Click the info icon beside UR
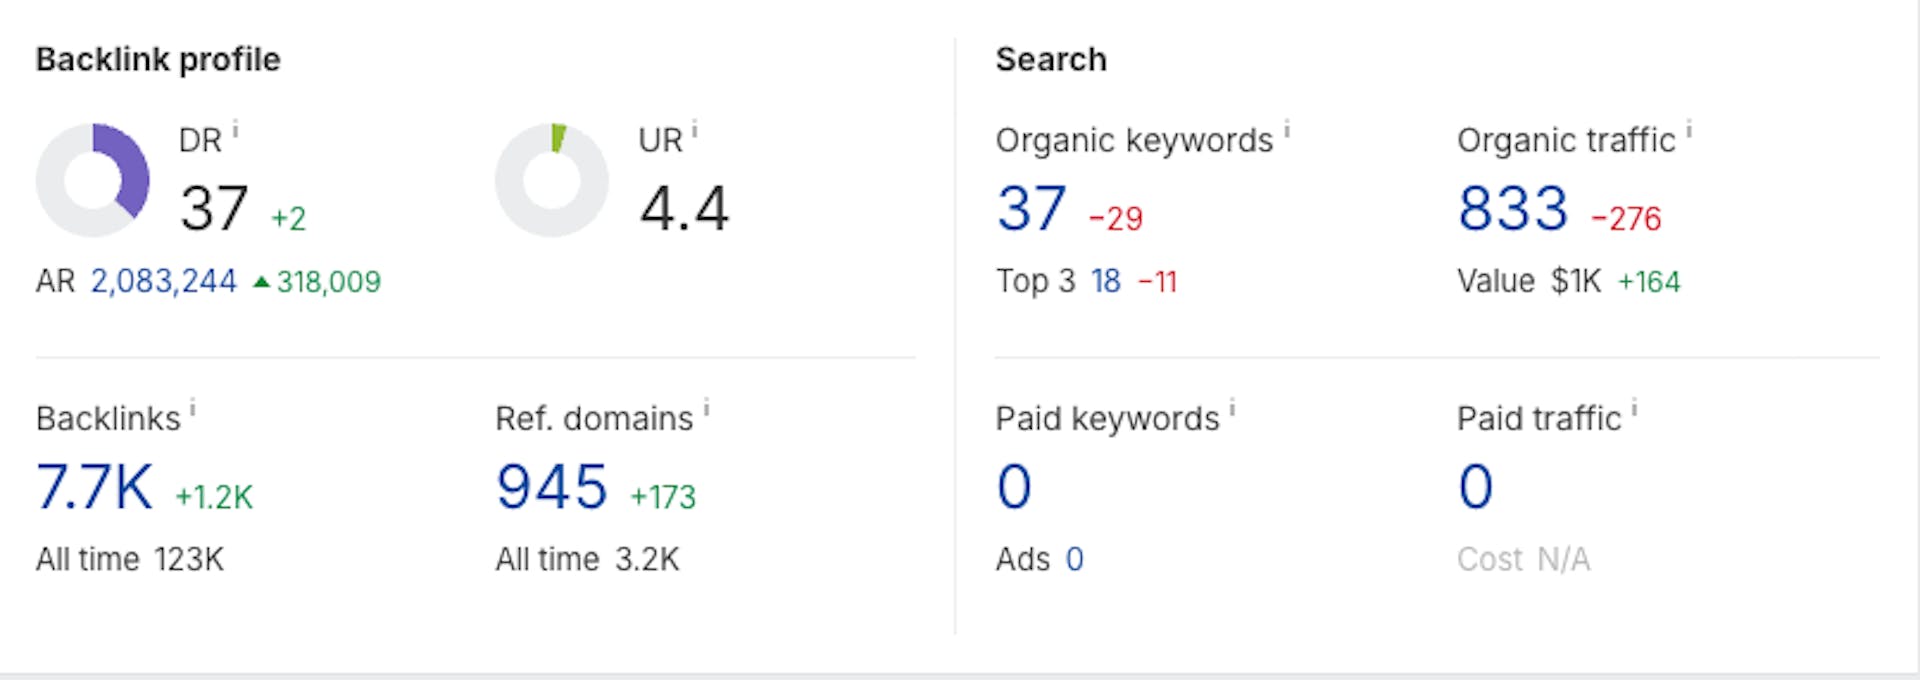This screenshot has height=680, width=1920. click(694, 129)
